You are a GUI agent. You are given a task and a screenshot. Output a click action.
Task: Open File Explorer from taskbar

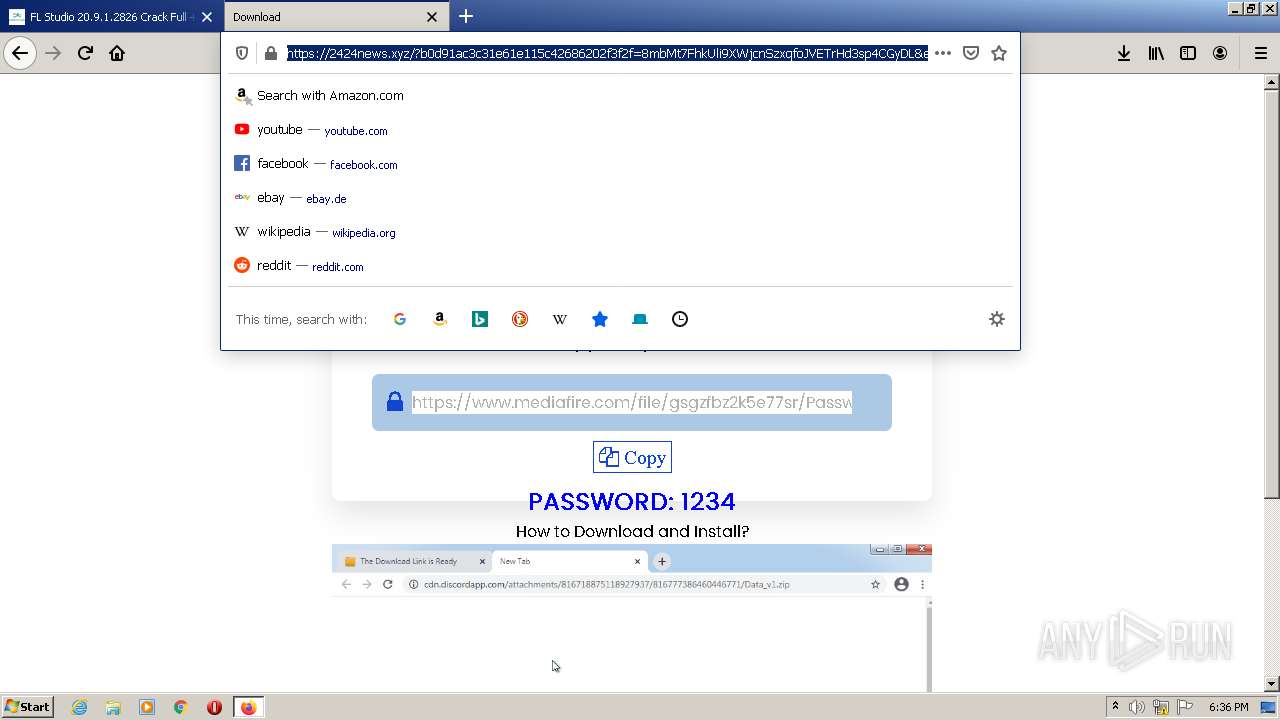(x=113, y=707)
